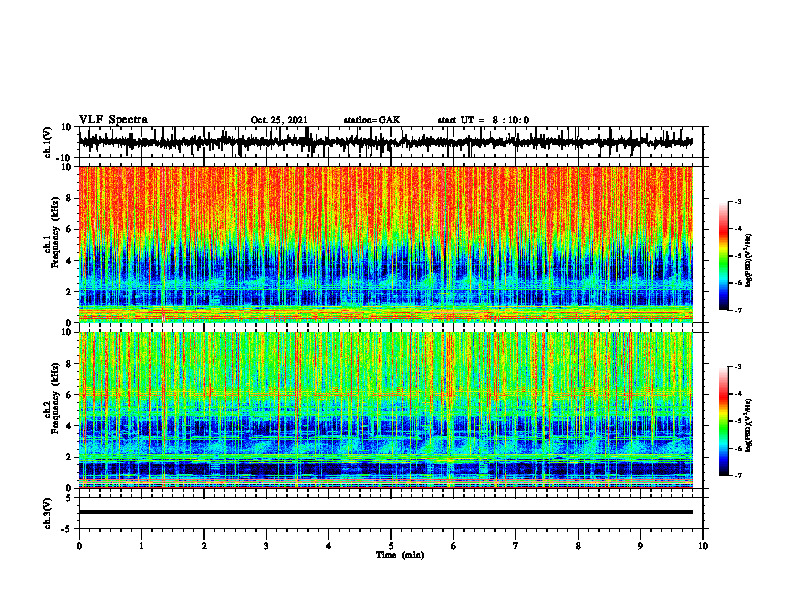The image size is (792, 612).
Task: Click time axis tick label "7"
Action: tap(516, 546)
